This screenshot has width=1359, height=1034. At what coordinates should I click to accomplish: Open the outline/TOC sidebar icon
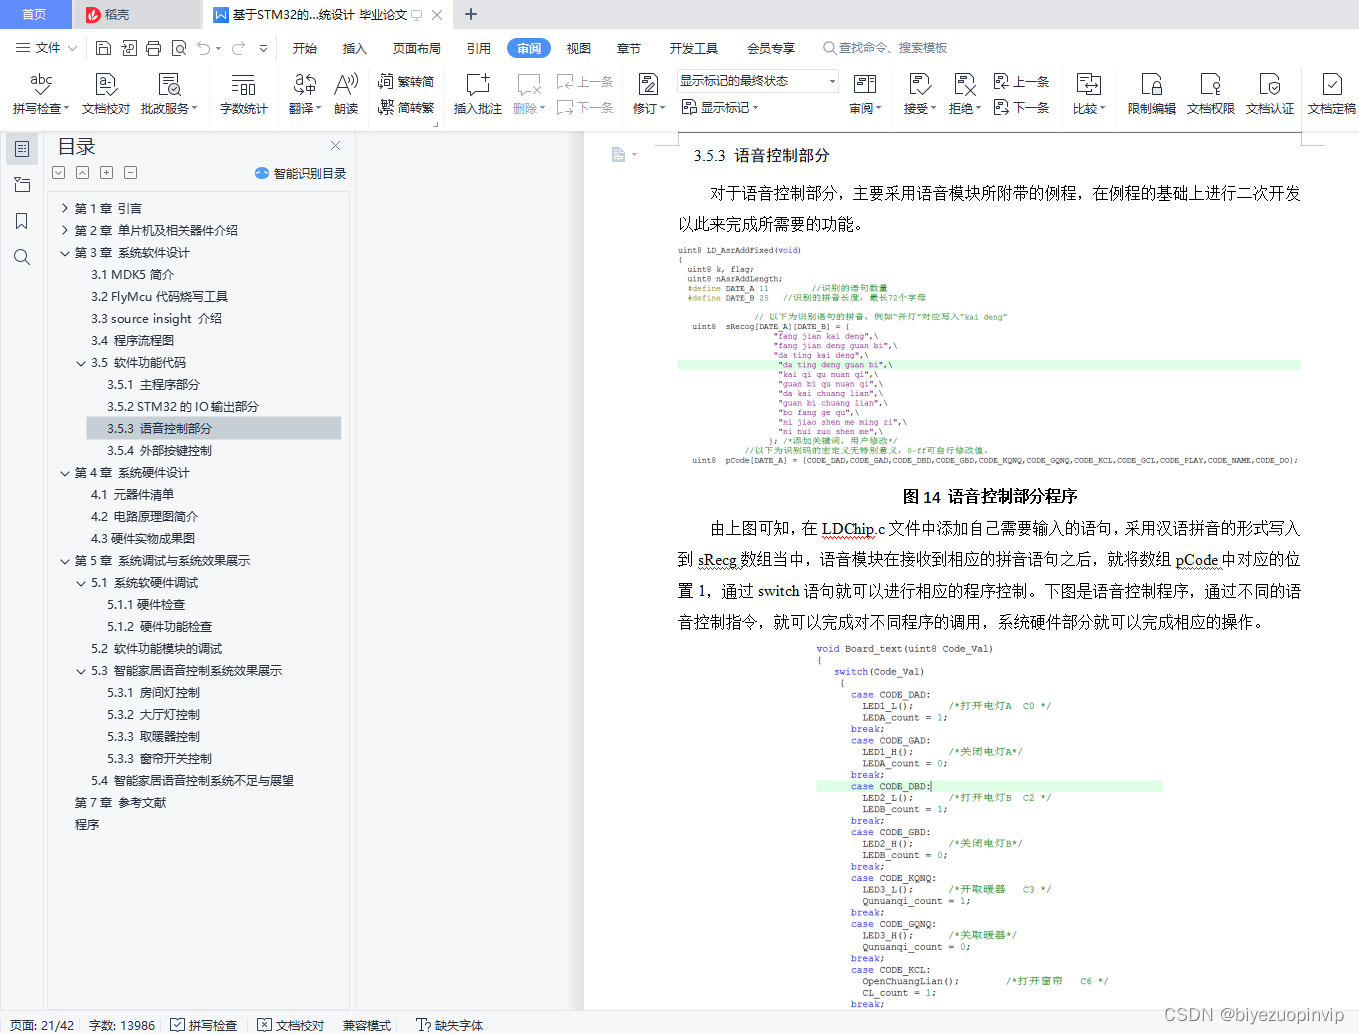tap(21, 149)
